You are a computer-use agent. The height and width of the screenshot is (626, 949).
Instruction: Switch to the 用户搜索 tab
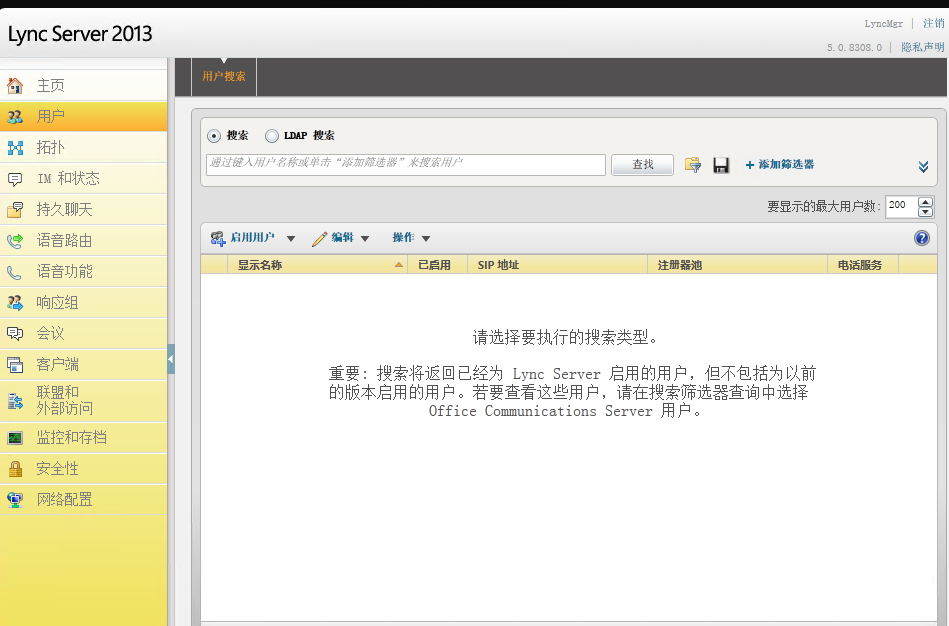[x=224, y=76]
